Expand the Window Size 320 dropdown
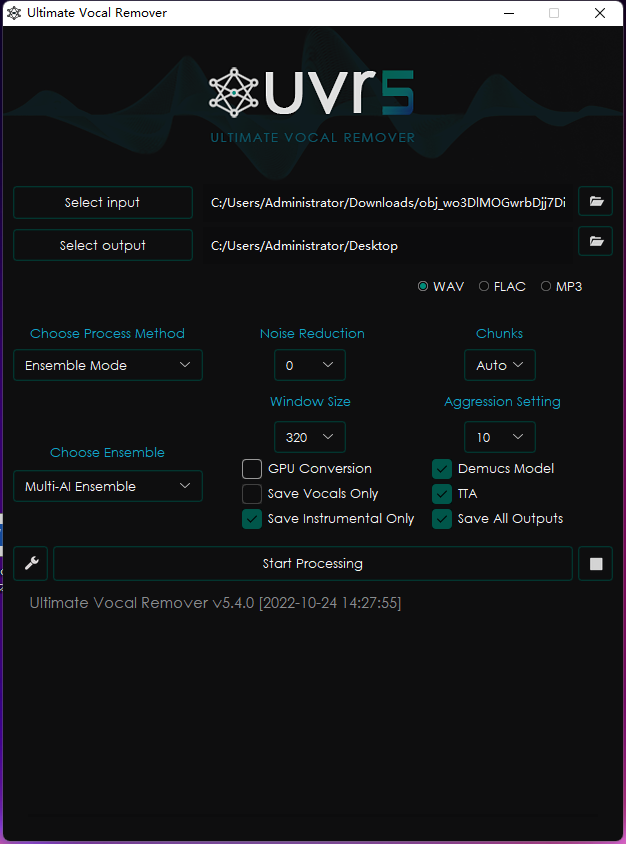The height and width of the screenshot is (844, 626). 309,437
